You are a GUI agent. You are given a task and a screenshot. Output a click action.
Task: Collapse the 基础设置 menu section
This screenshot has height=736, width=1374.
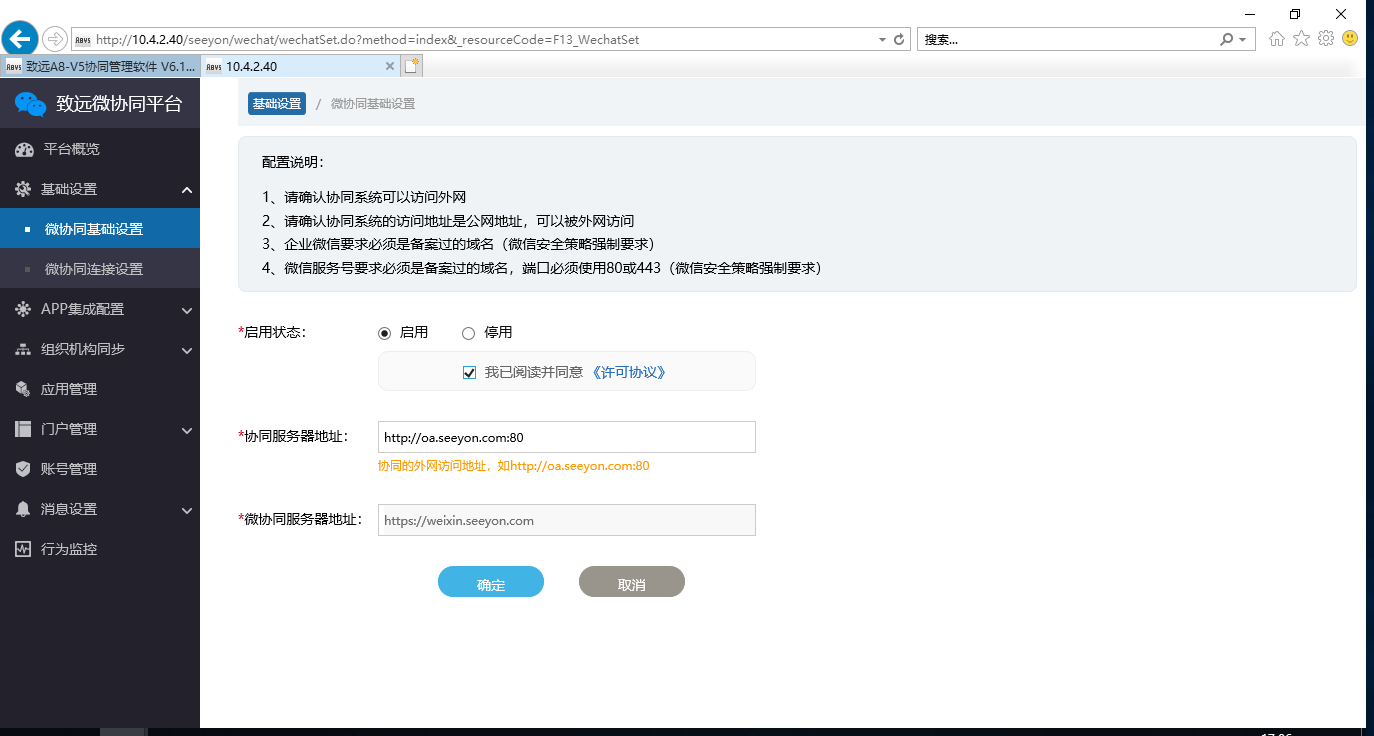click(187, 190)
